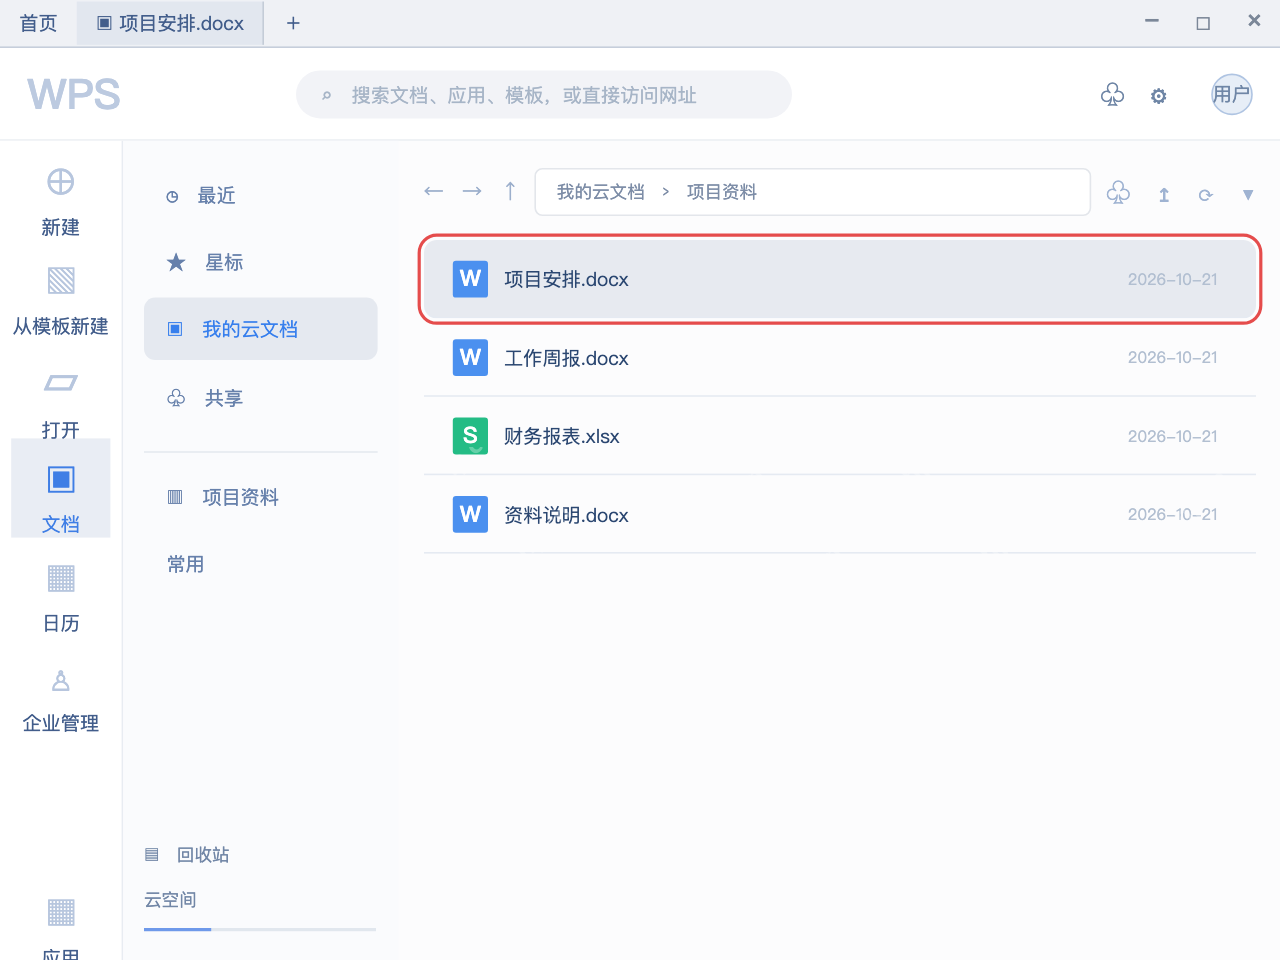Open 企业管理 in the sidebar
This screenshot has height=960, width=1280.
(x=61, y=700)
